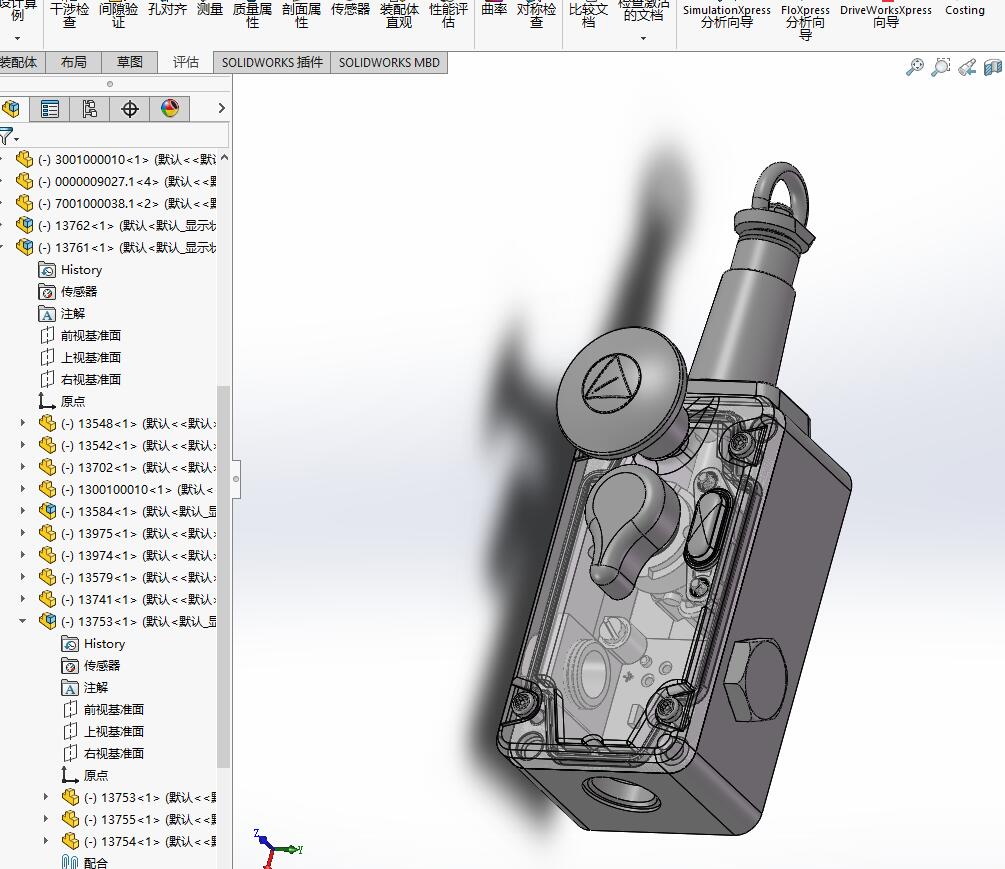
Task: Click the Previous View icon
Action: (967, 67)
